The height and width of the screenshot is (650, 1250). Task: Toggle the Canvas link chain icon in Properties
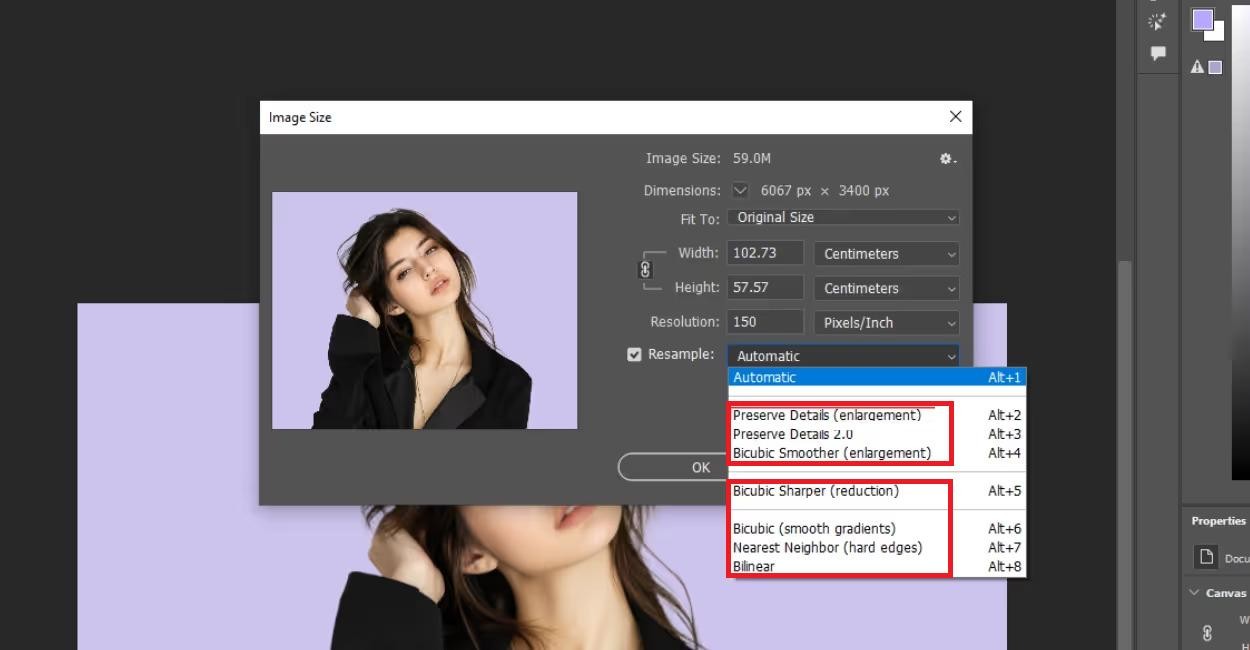[1207, 632]
